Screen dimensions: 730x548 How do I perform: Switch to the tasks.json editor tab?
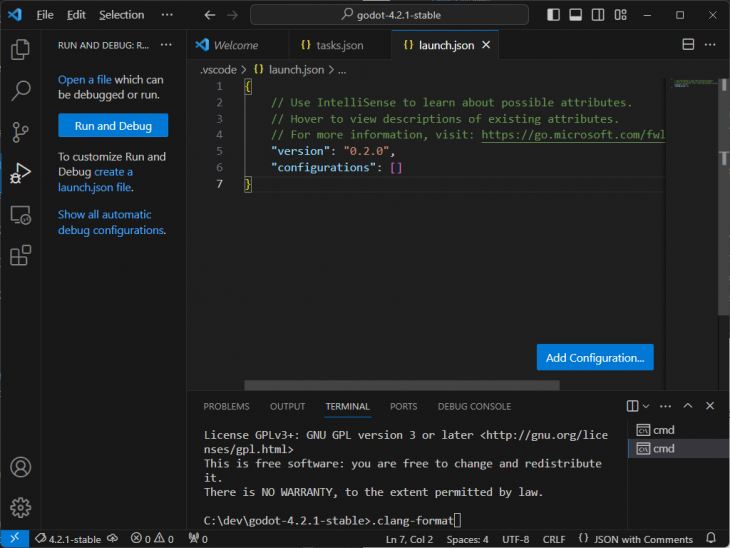[x=333, y=45]
